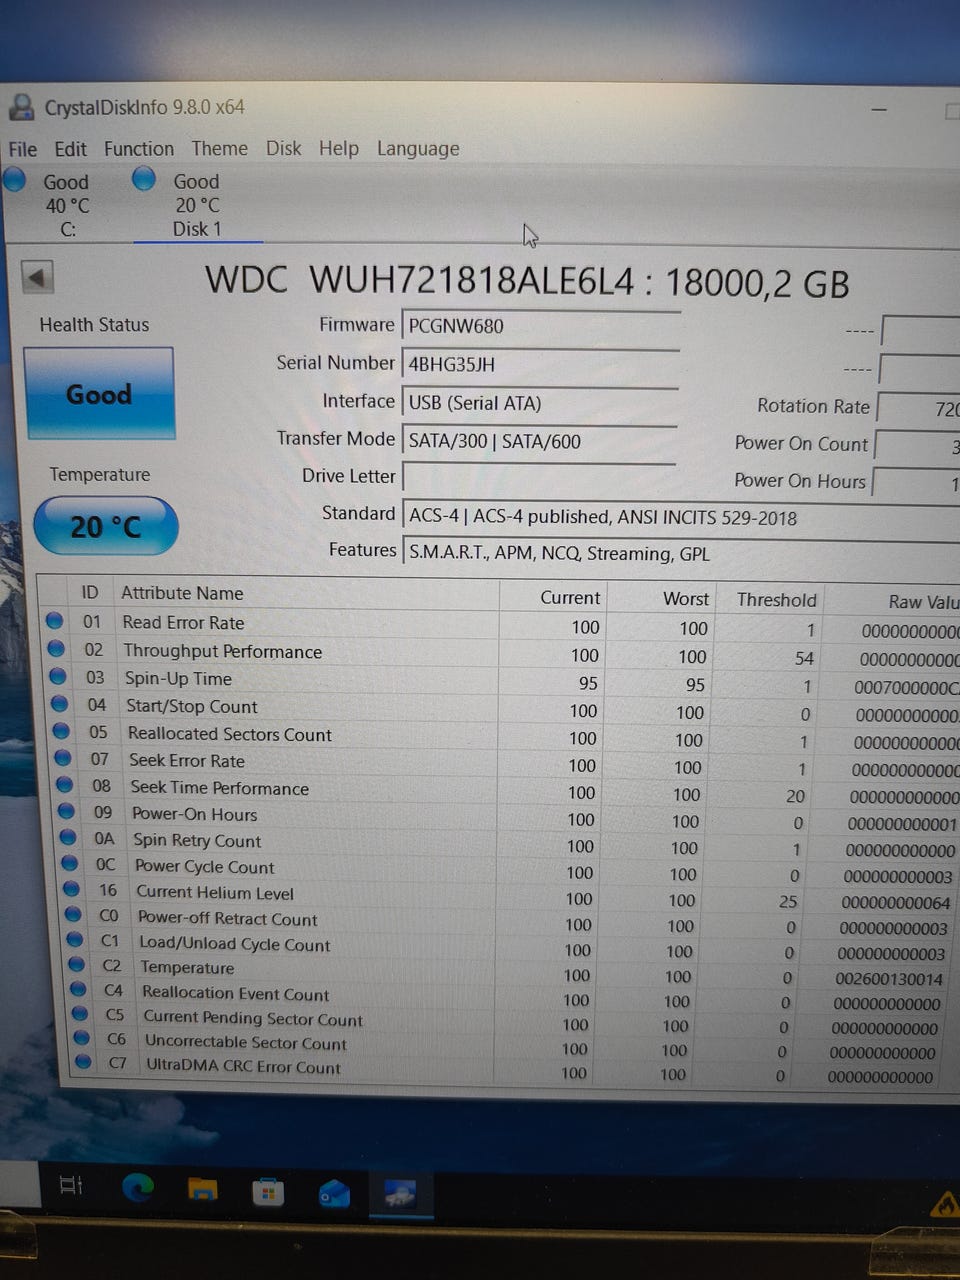Click the status dot for Throughput Performance
Screen dimensions: 960x1280
point(56,648)
